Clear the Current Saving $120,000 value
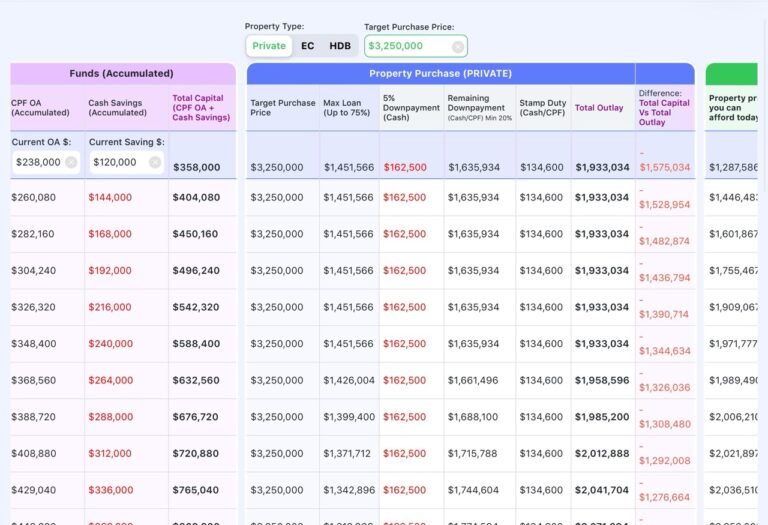 pos(155,162)
